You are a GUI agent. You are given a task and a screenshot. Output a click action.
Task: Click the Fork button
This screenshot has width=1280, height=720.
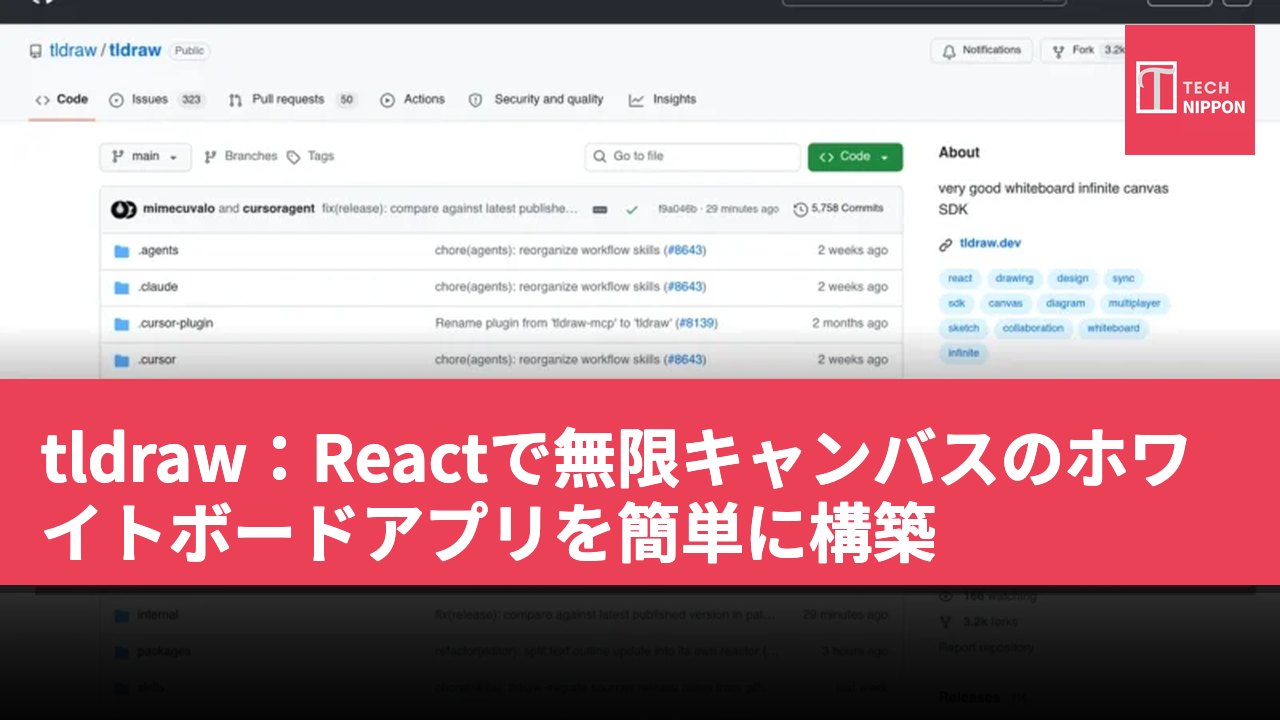click(1083, 50)
